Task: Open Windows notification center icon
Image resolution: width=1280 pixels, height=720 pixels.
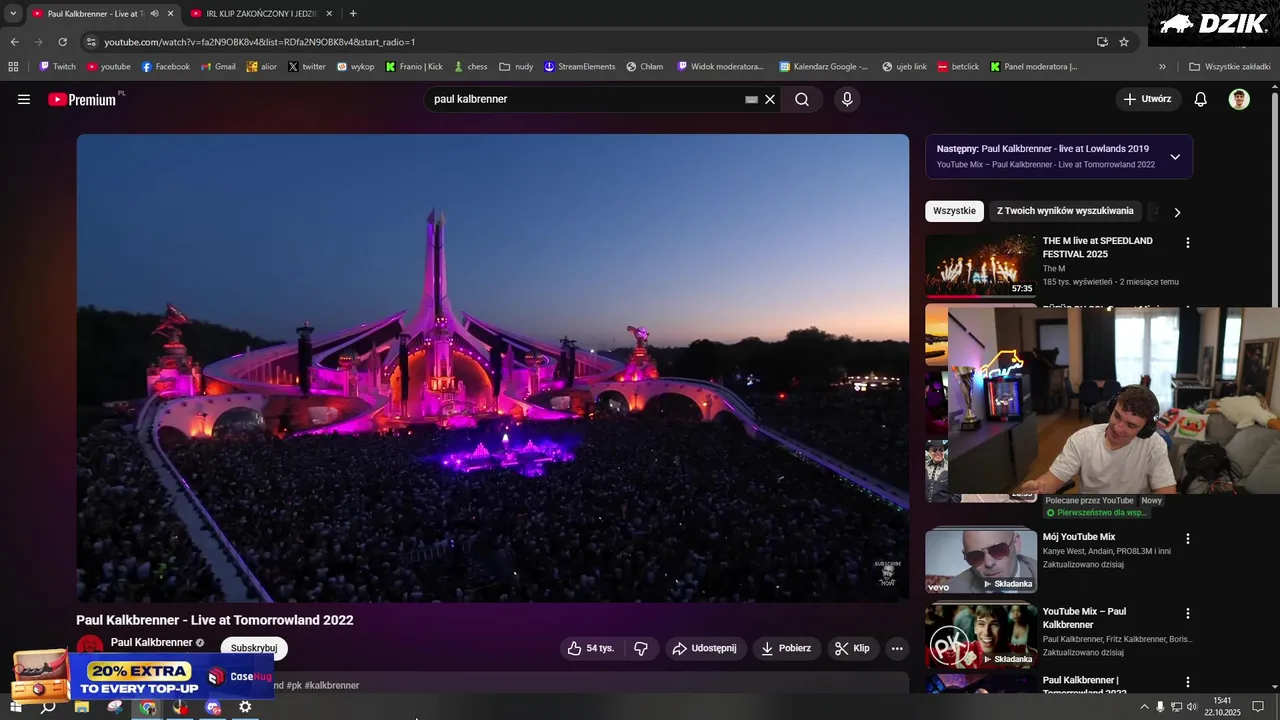Action: [1258, 707]
